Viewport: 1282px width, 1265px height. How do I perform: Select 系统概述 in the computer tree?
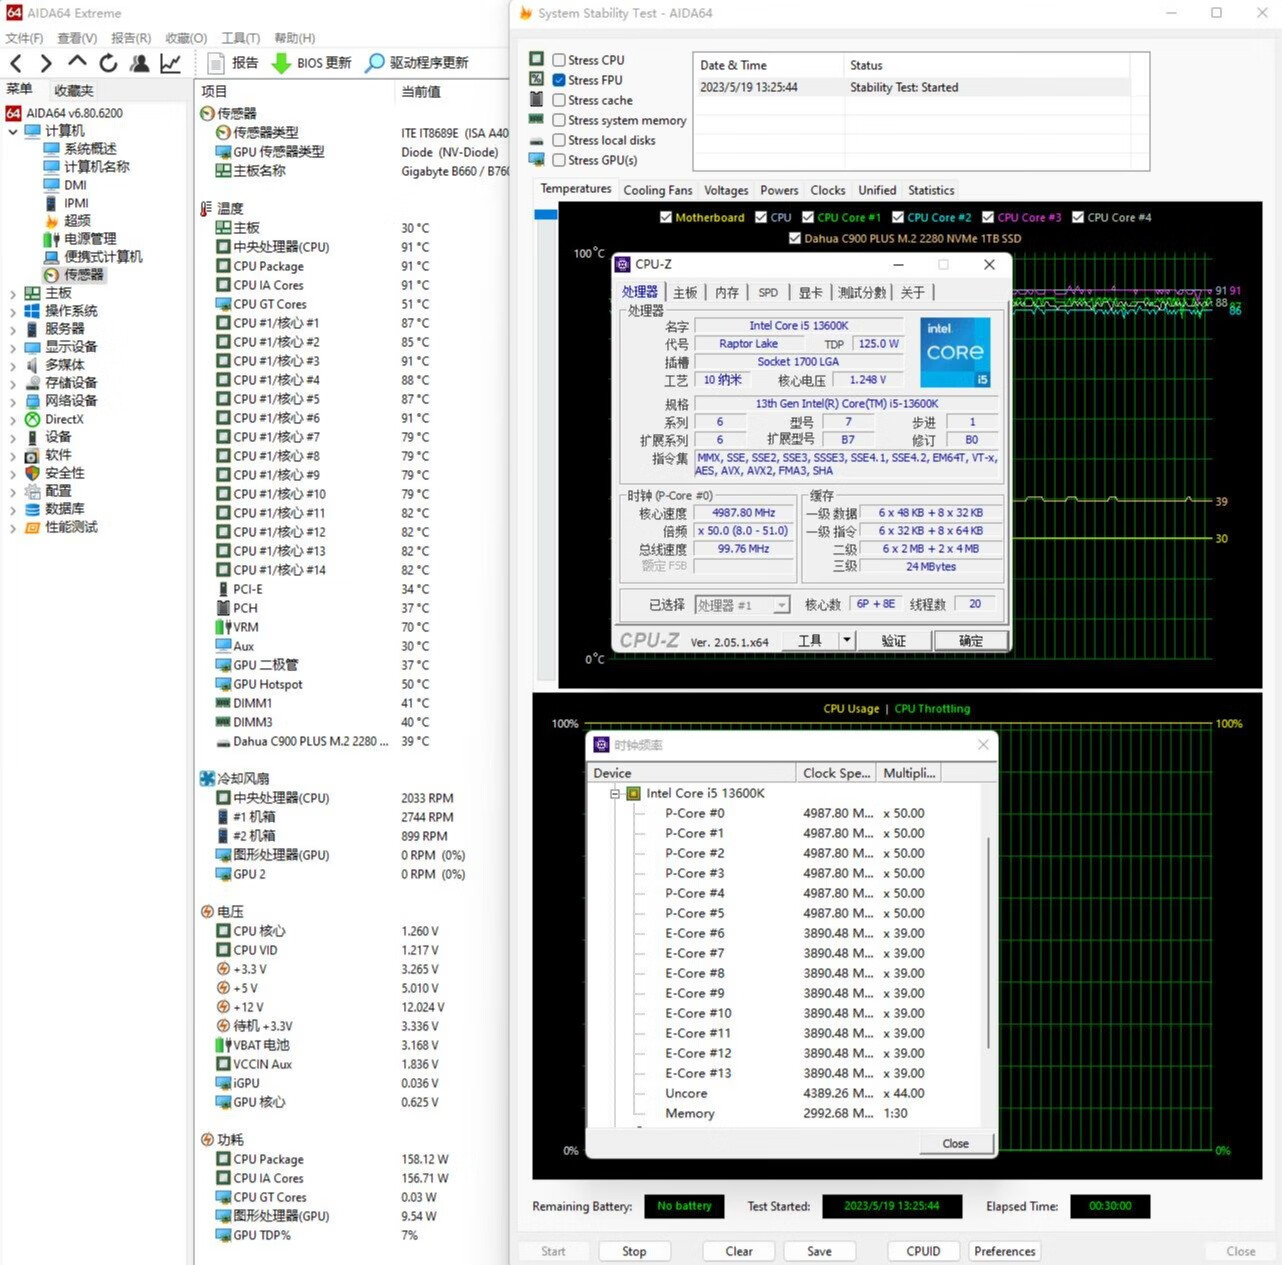[90, 148]
